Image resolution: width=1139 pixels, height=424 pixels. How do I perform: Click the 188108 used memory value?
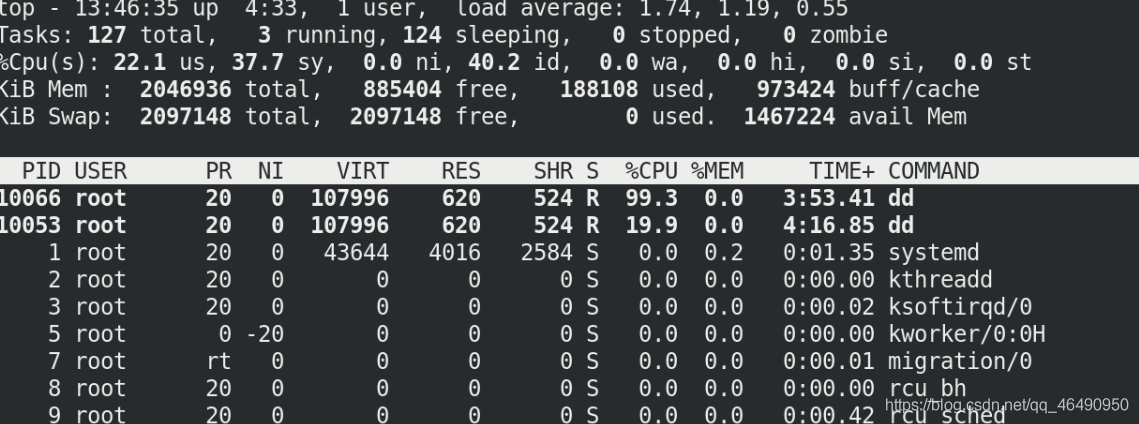pos(599,89)
